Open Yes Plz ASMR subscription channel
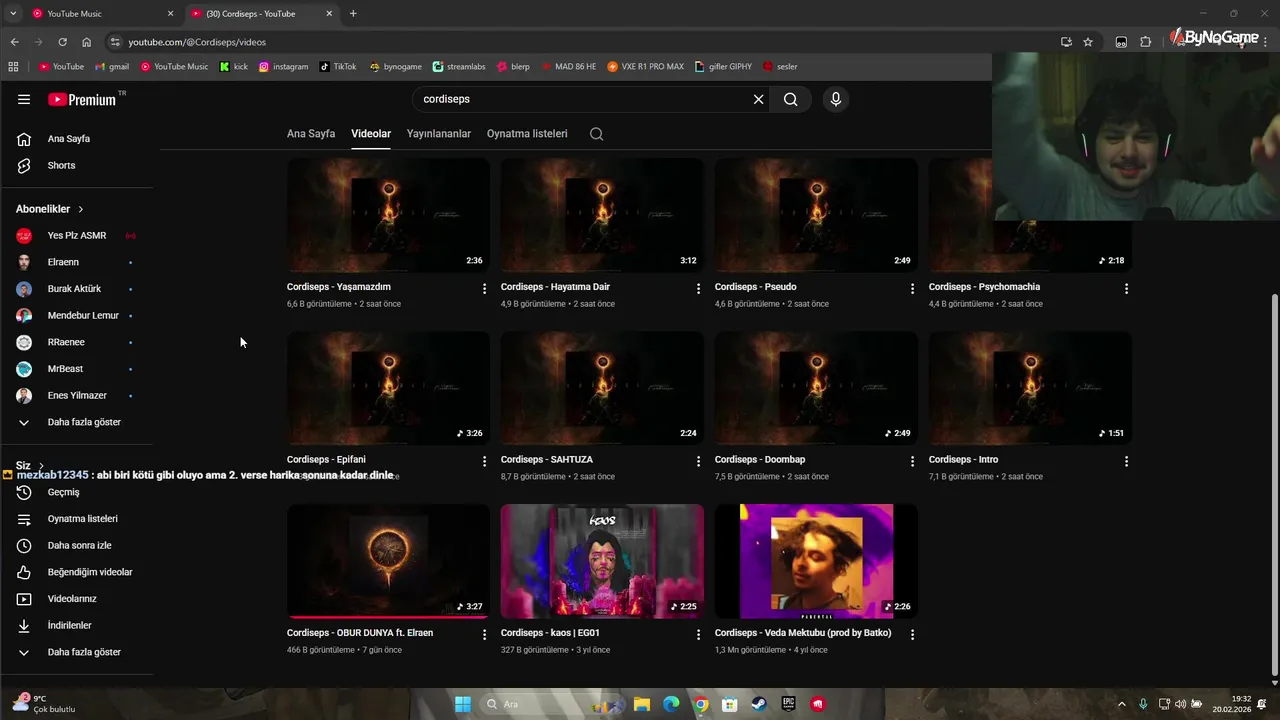This screenshot has width=1280, height=720. (76, 236)
